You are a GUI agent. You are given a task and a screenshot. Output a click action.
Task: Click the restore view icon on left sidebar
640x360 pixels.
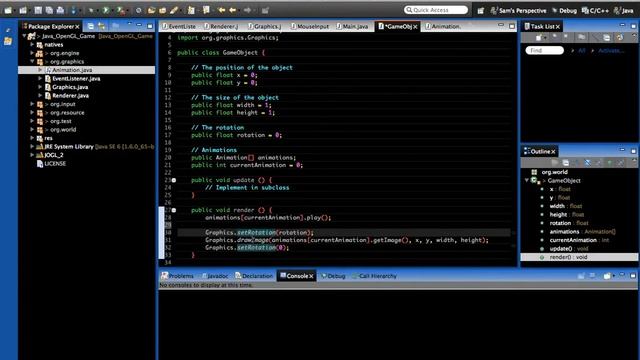pyautogui.click(x=8, y=30)
